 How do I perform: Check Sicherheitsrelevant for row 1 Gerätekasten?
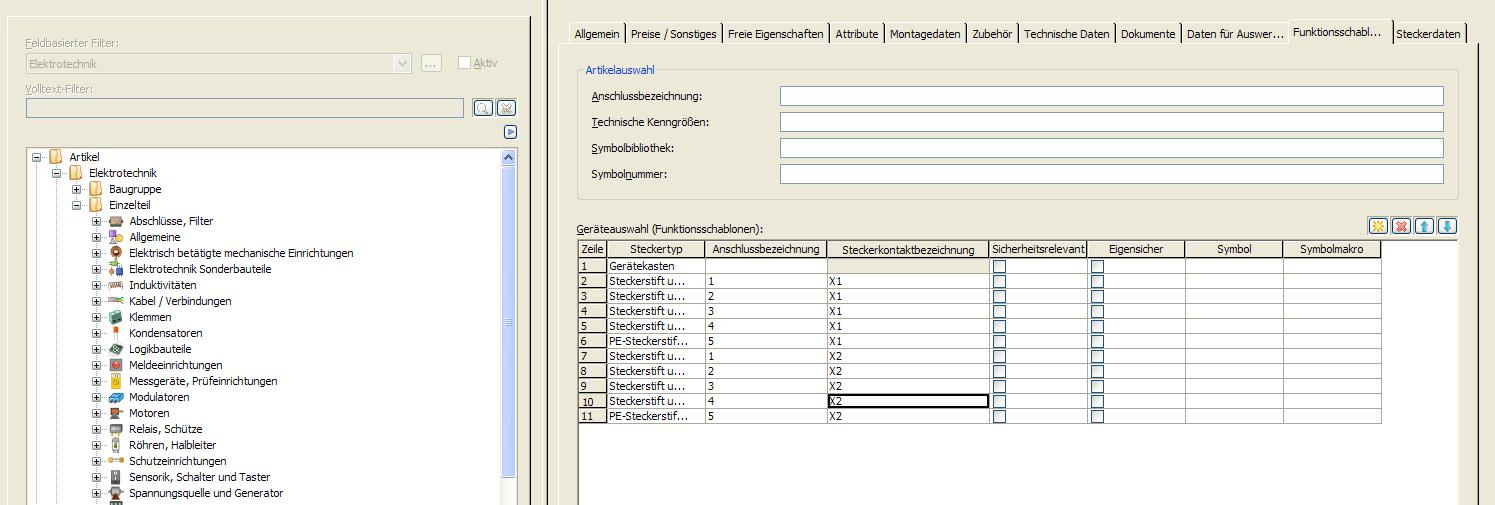coord(999,266)
